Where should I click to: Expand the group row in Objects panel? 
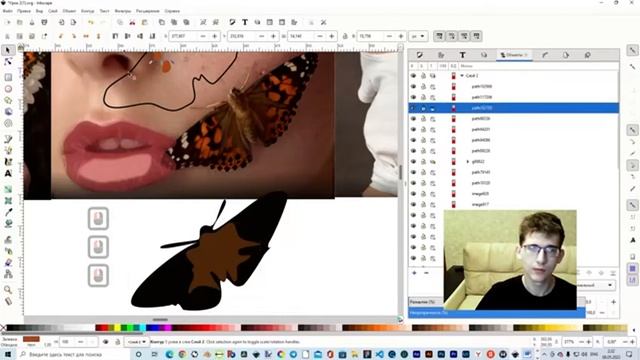(468, 162)
